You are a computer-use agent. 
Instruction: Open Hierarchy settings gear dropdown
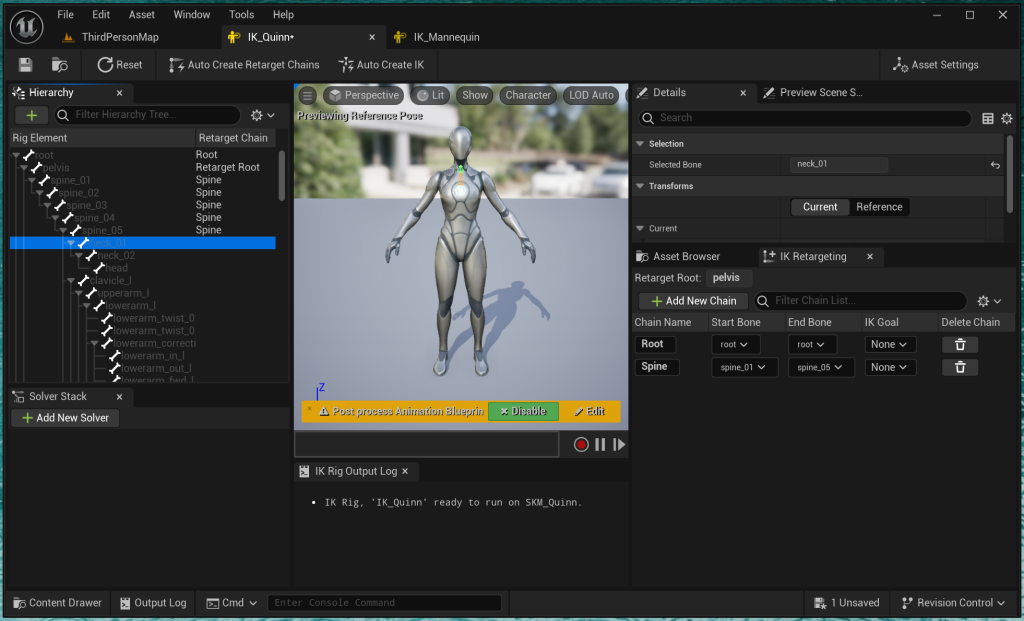(x=263, y=115)
